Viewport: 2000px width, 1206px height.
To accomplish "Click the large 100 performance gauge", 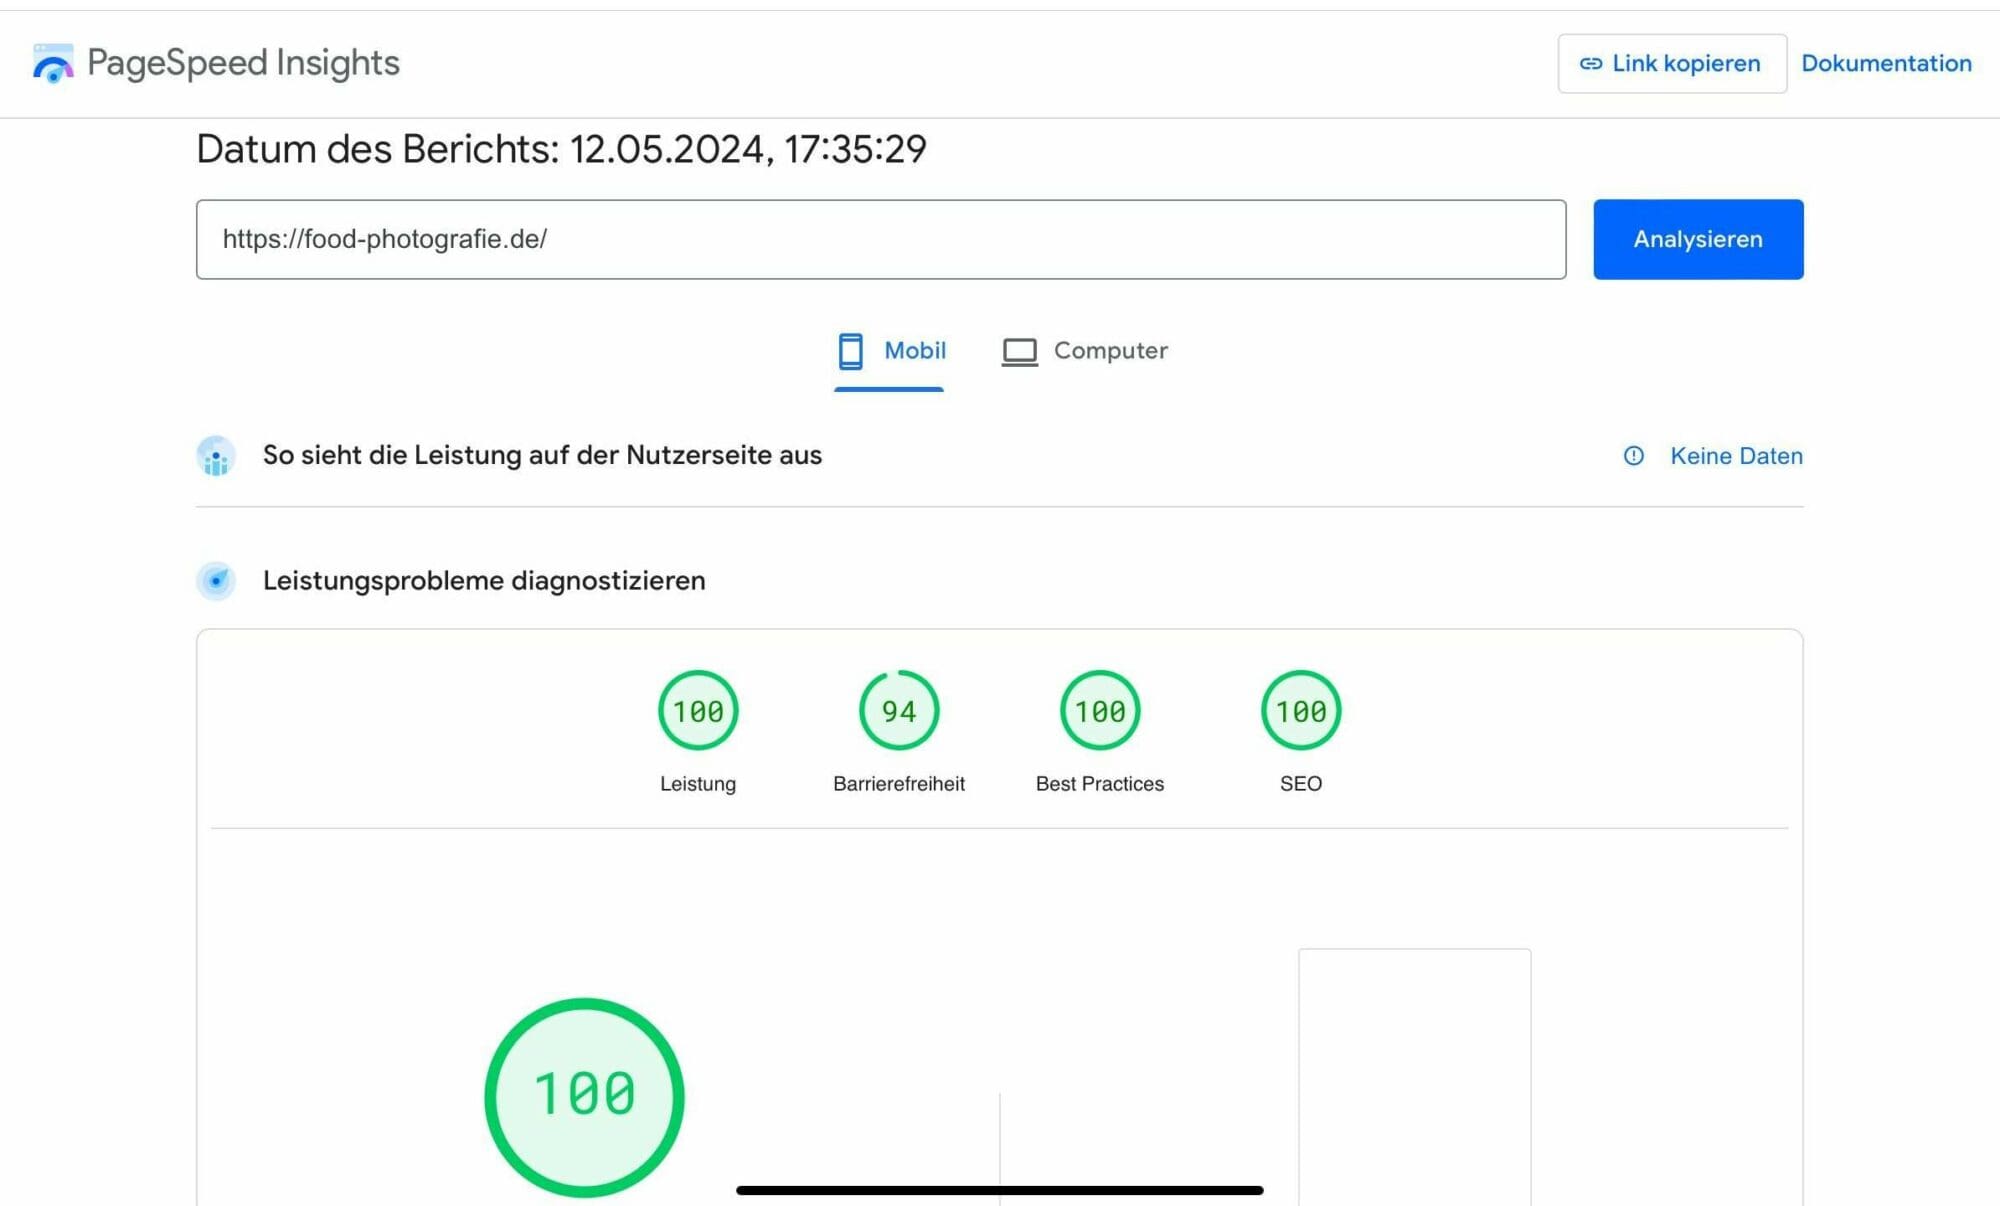I will pyautogui.click(x=584, y=1096).
